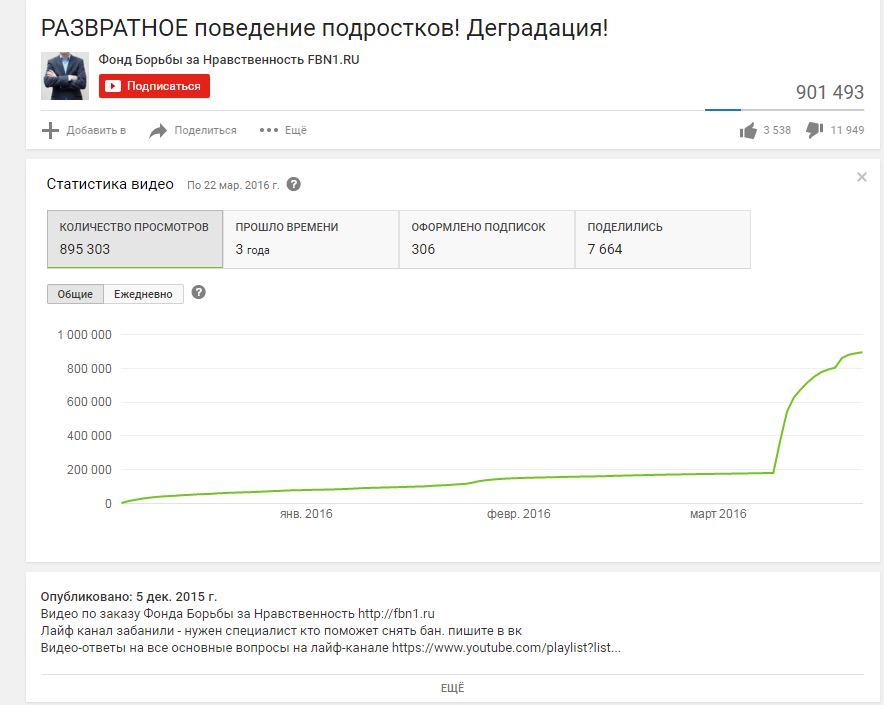Click the like/dislike ratio bar
884x705 pixels.
784,110
